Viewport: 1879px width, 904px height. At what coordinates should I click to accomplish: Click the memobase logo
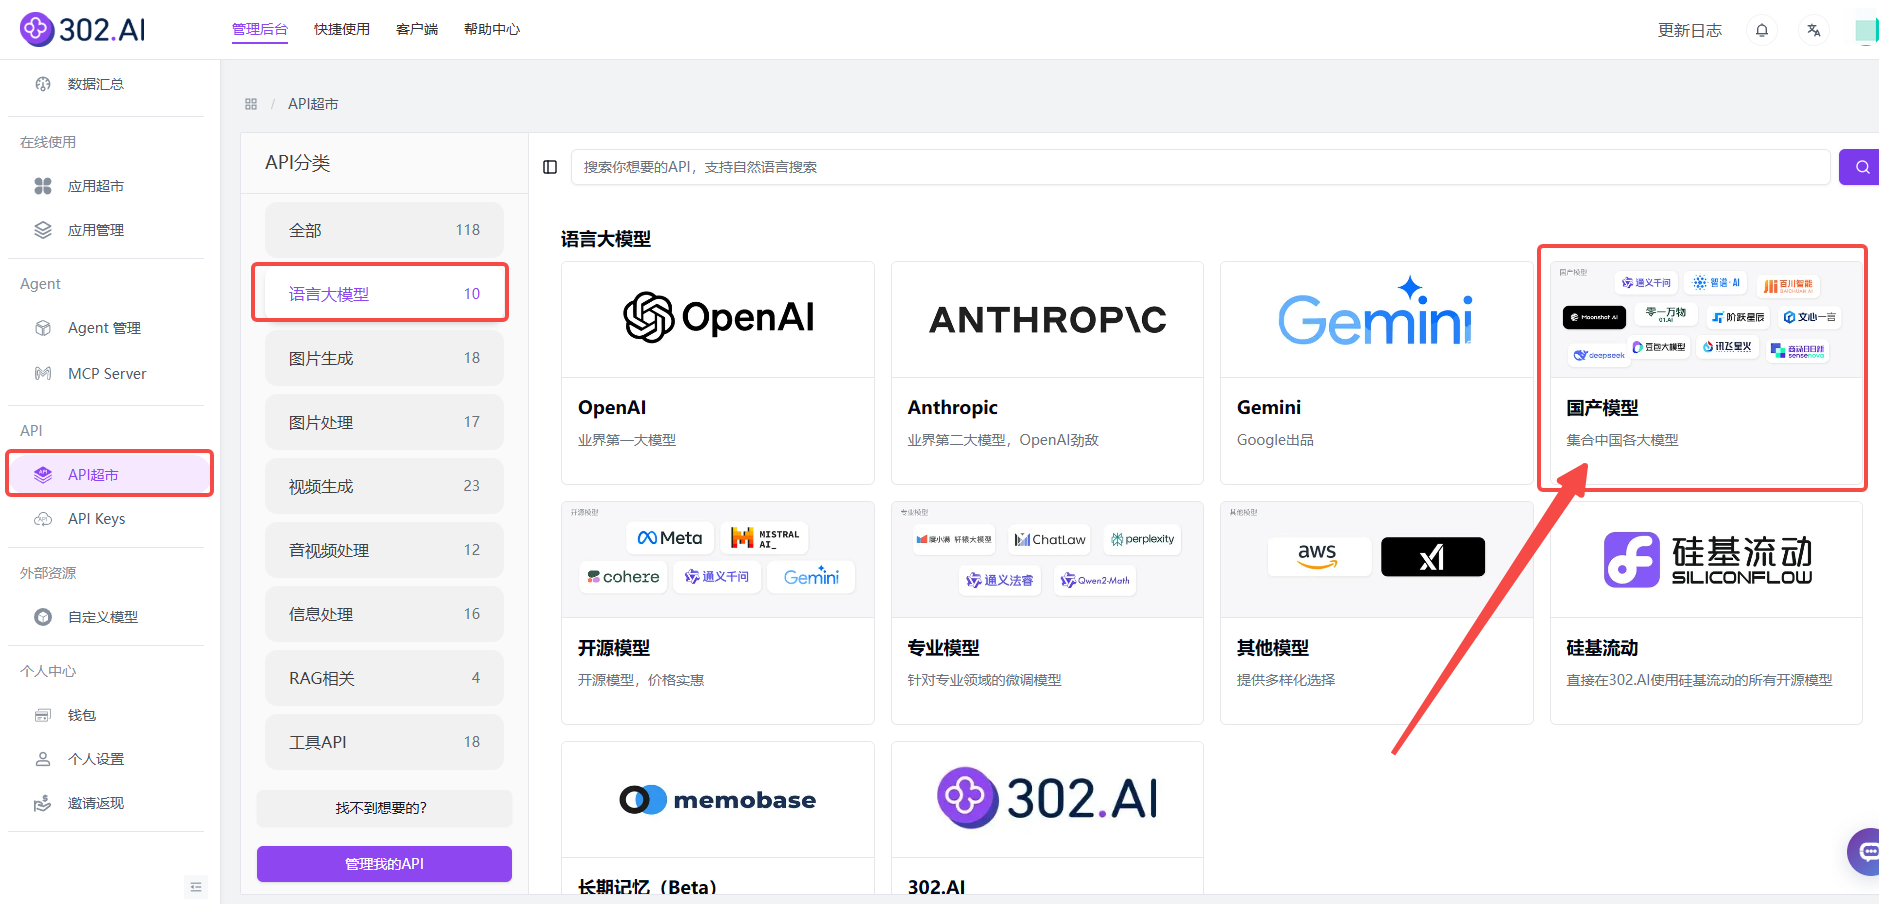(718, 800)
